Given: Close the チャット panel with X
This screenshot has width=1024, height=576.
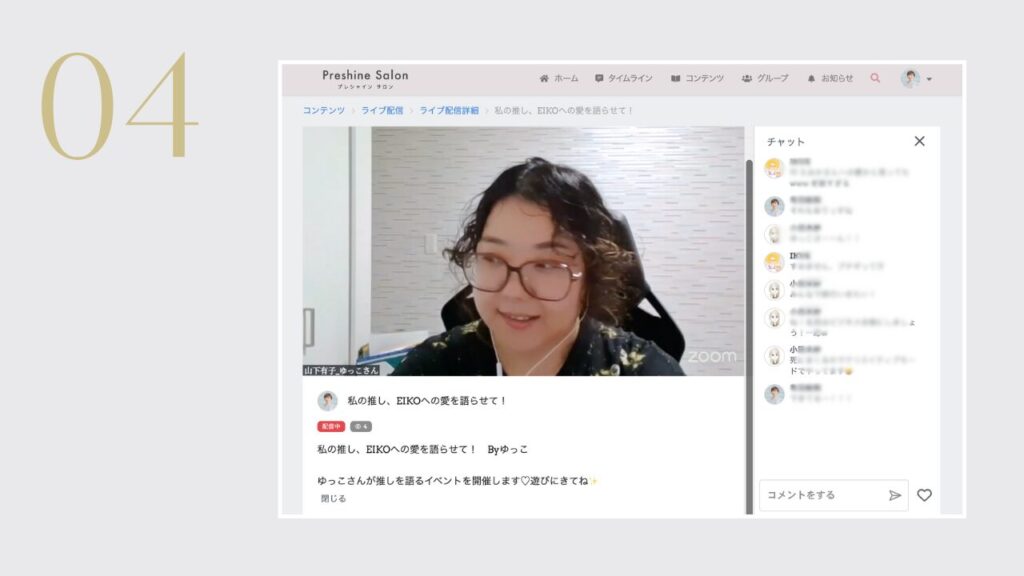Looking at the screenshot, I should click(919, 141).
